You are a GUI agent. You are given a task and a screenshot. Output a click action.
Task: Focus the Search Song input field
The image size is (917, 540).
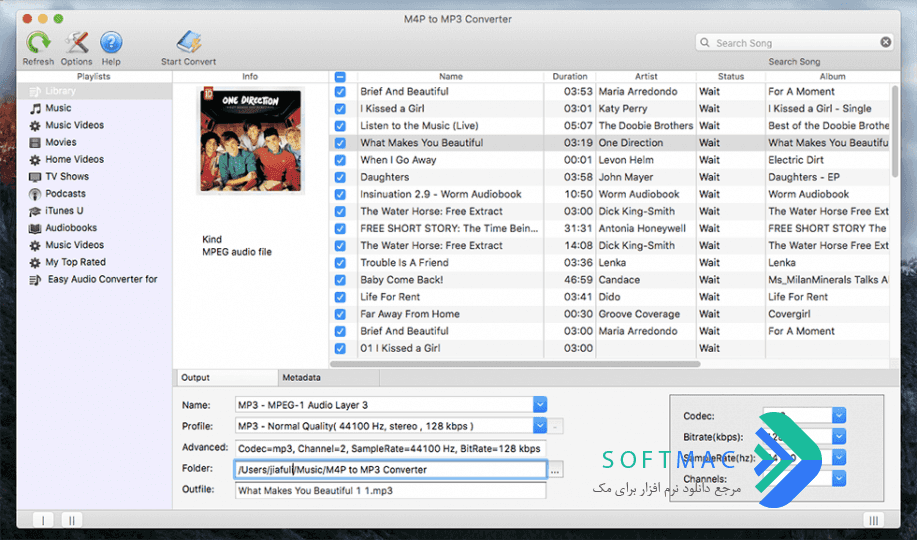[x=794, y=43]
